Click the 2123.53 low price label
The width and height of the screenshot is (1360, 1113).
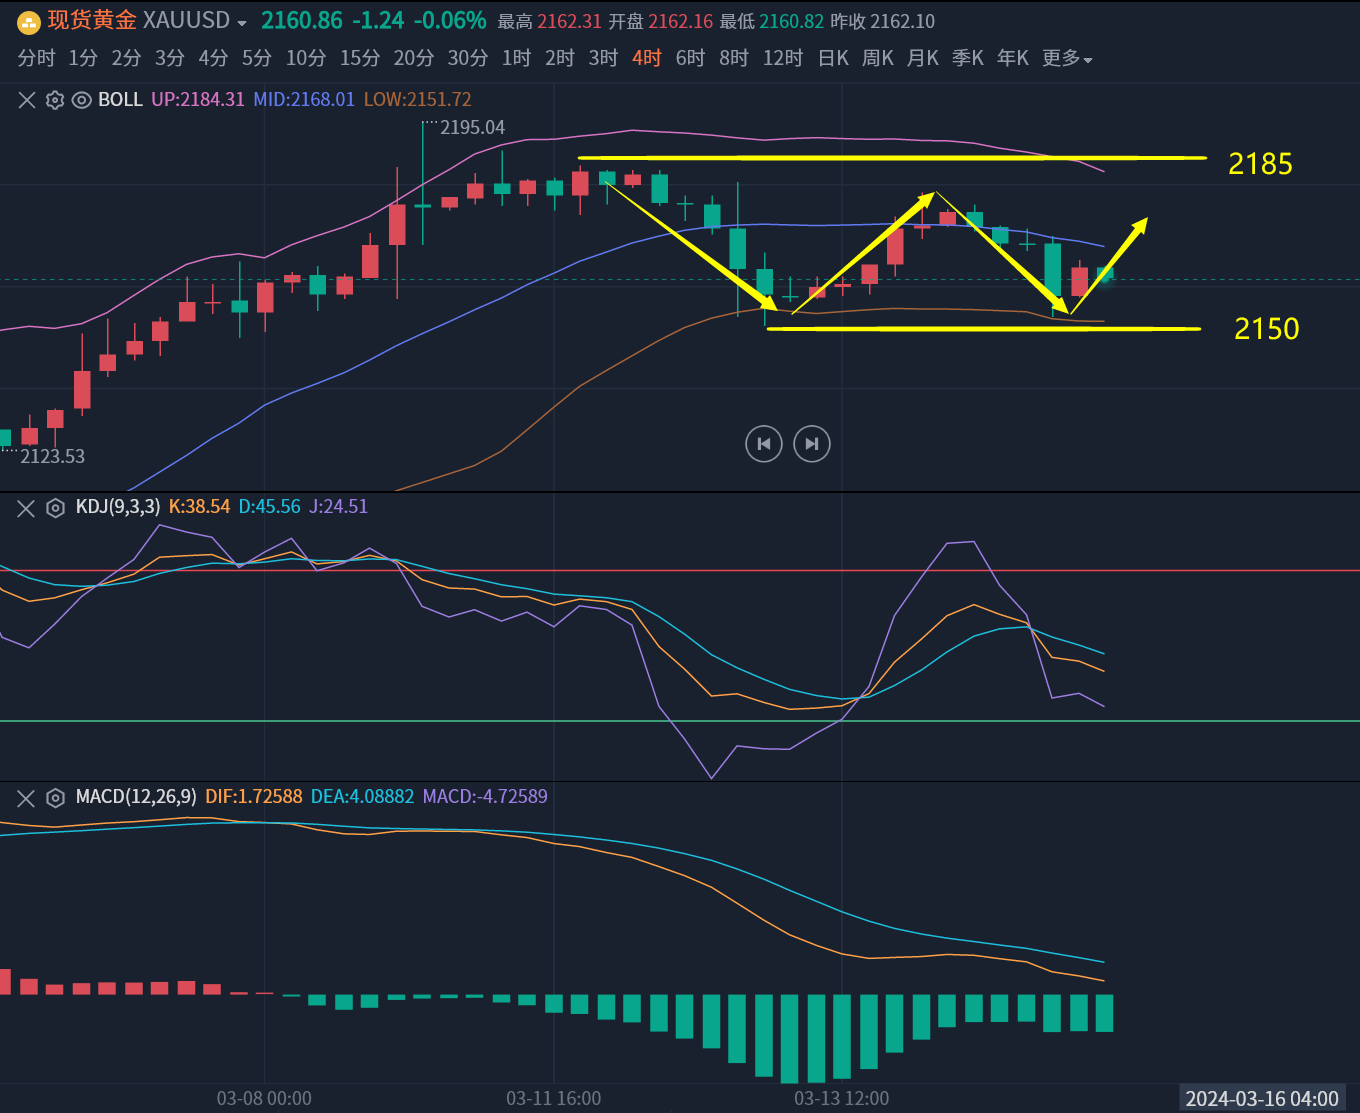click(53, 457)
